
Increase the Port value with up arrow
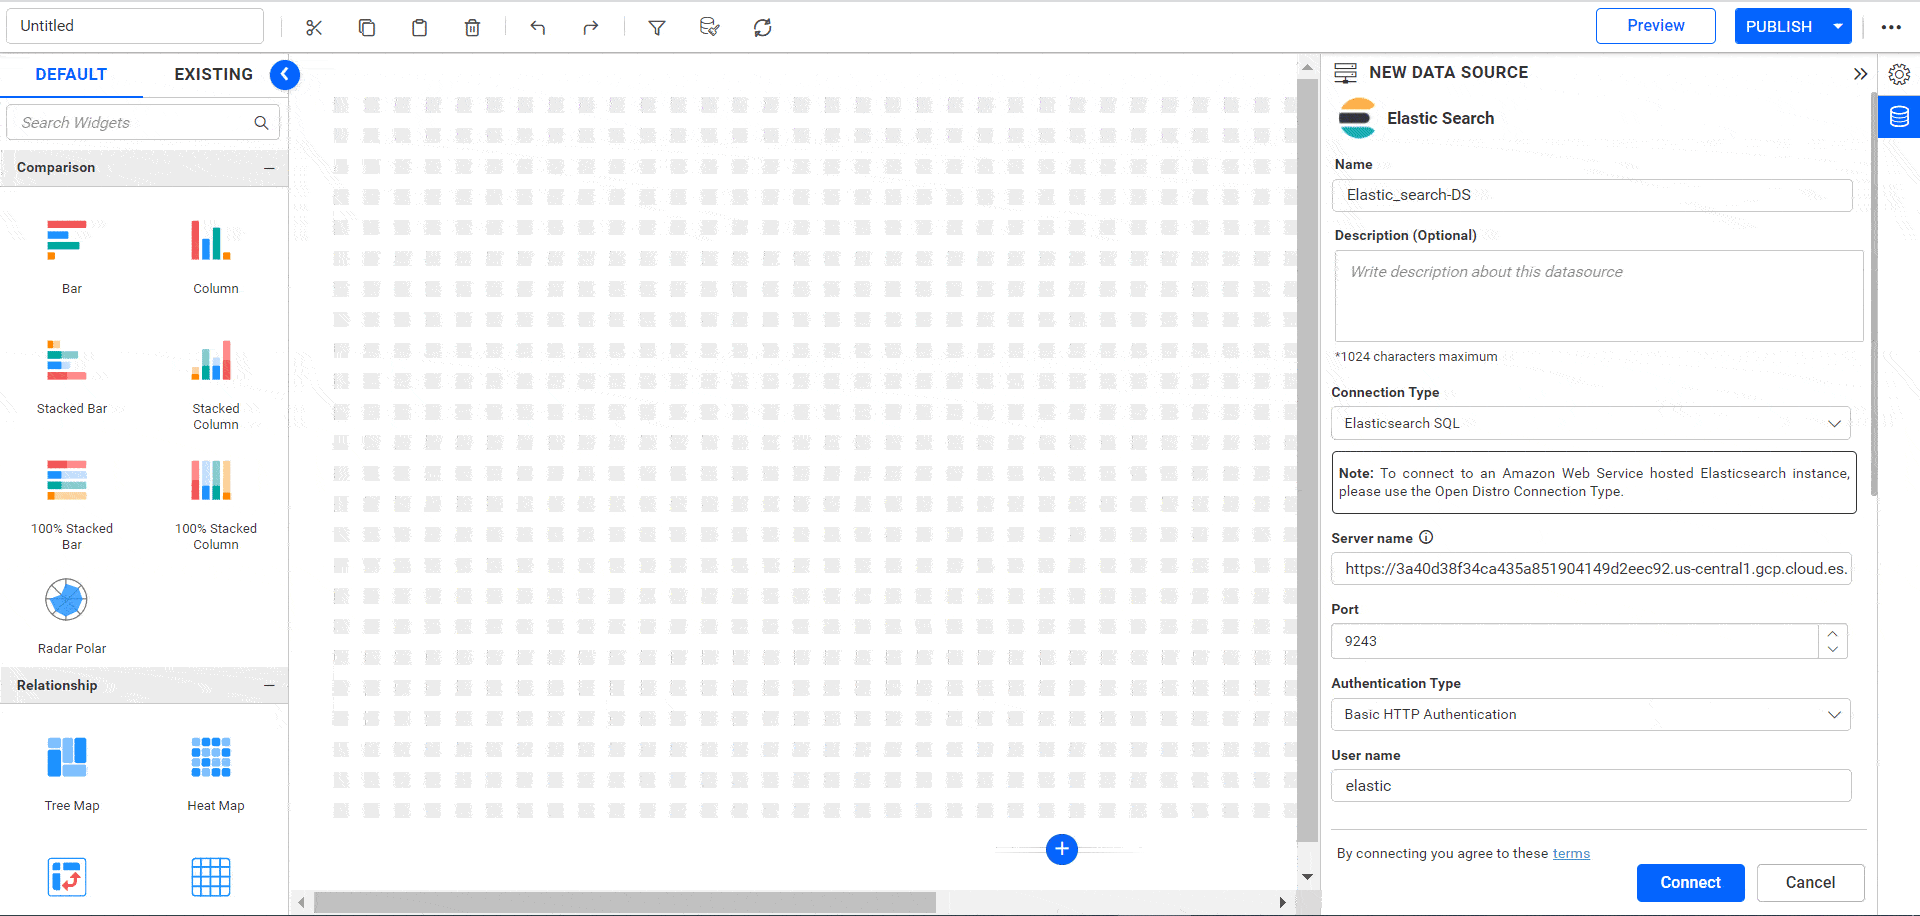(1833, 633)
